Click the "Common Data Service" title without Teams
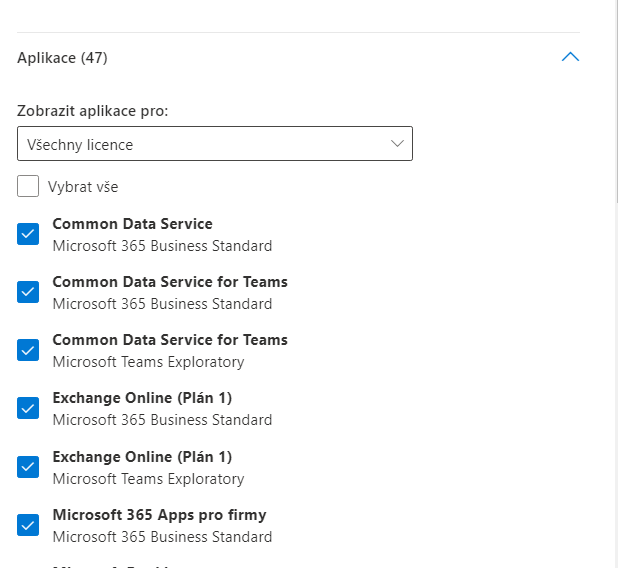Viewport: 618px width, 568px height. click(132, 224)
